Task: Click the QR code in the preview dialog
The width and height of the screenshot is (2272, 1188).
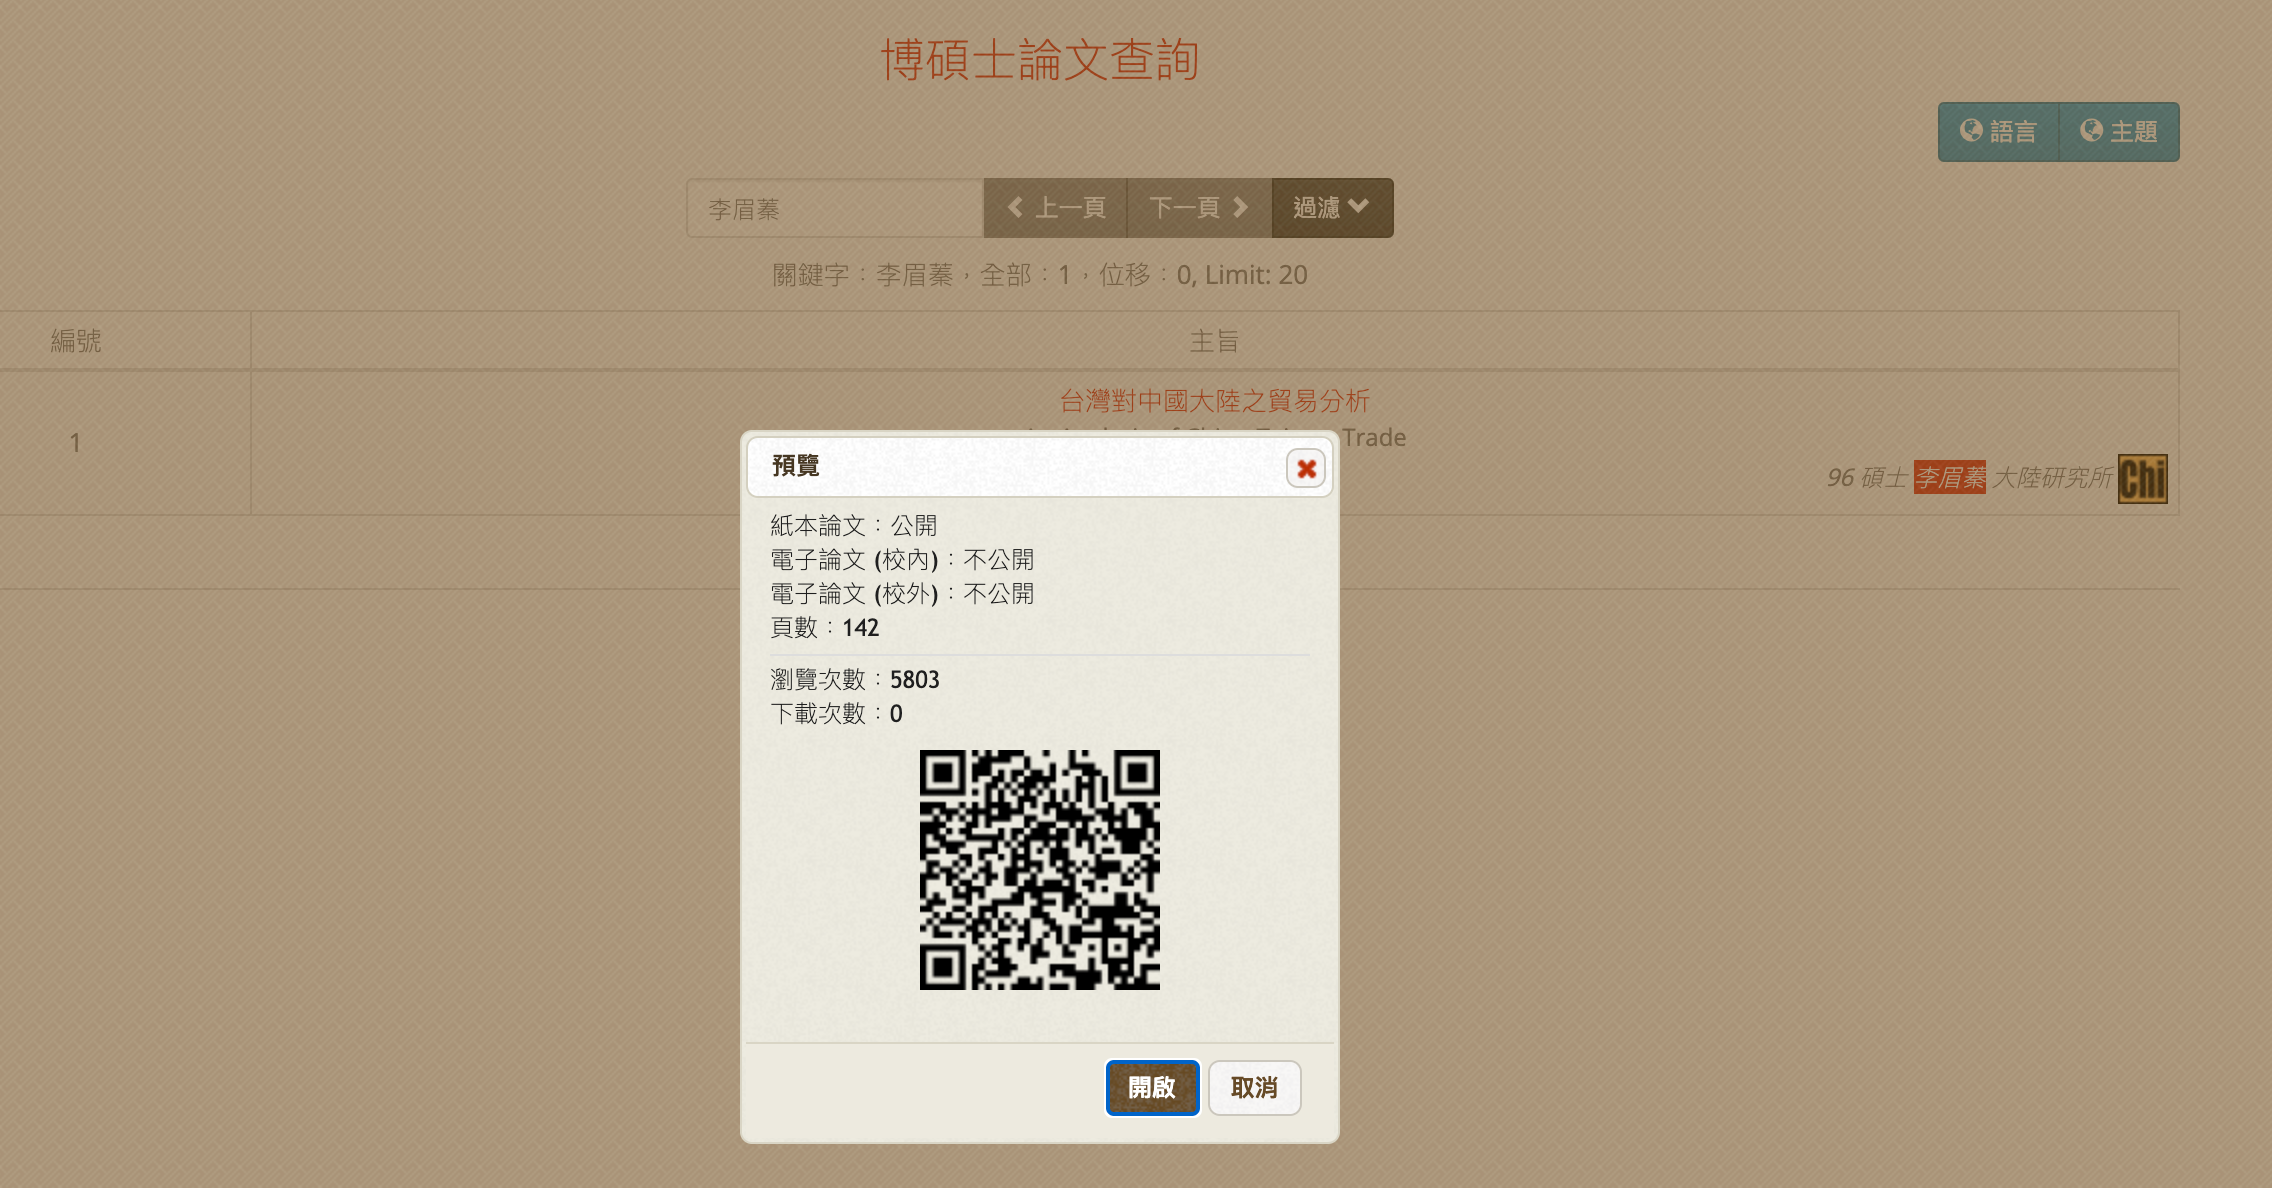Action: coord(1040,868)
